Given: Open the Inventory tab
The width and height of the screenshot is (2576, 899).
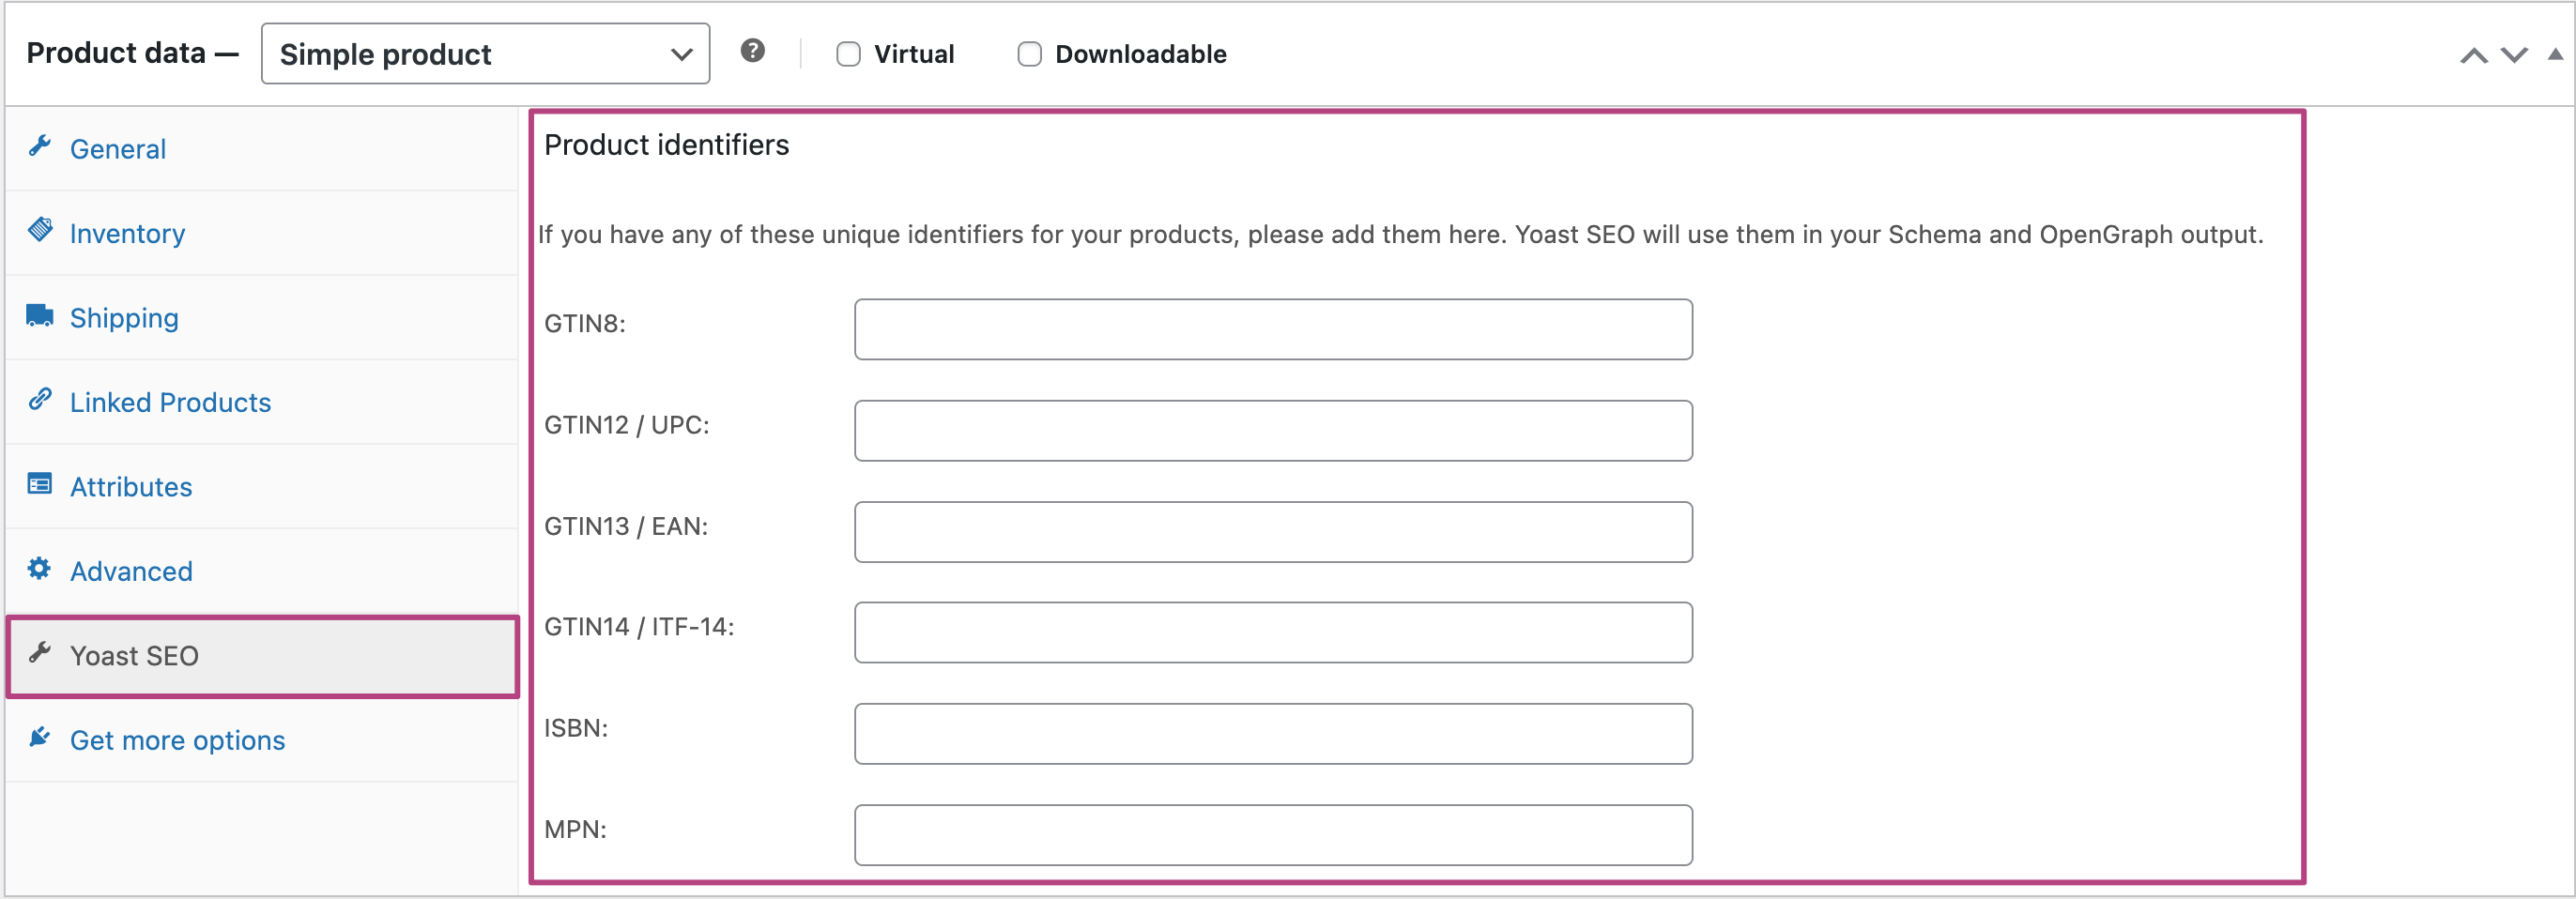Looking at the screenshot, I should (127, 234).
